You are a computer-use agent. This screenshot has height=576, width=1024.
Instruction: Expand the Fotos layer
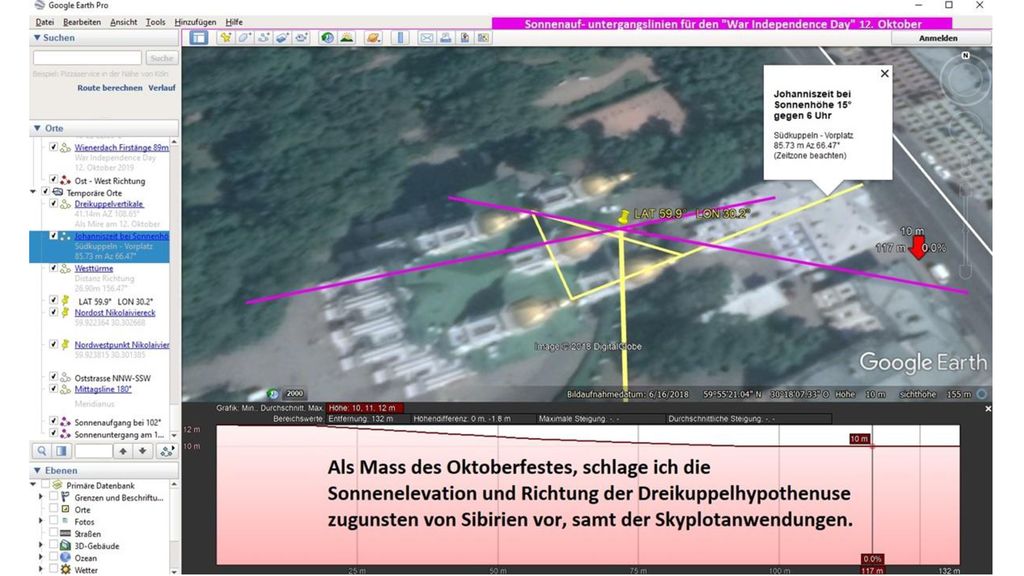tap(42, 521)
